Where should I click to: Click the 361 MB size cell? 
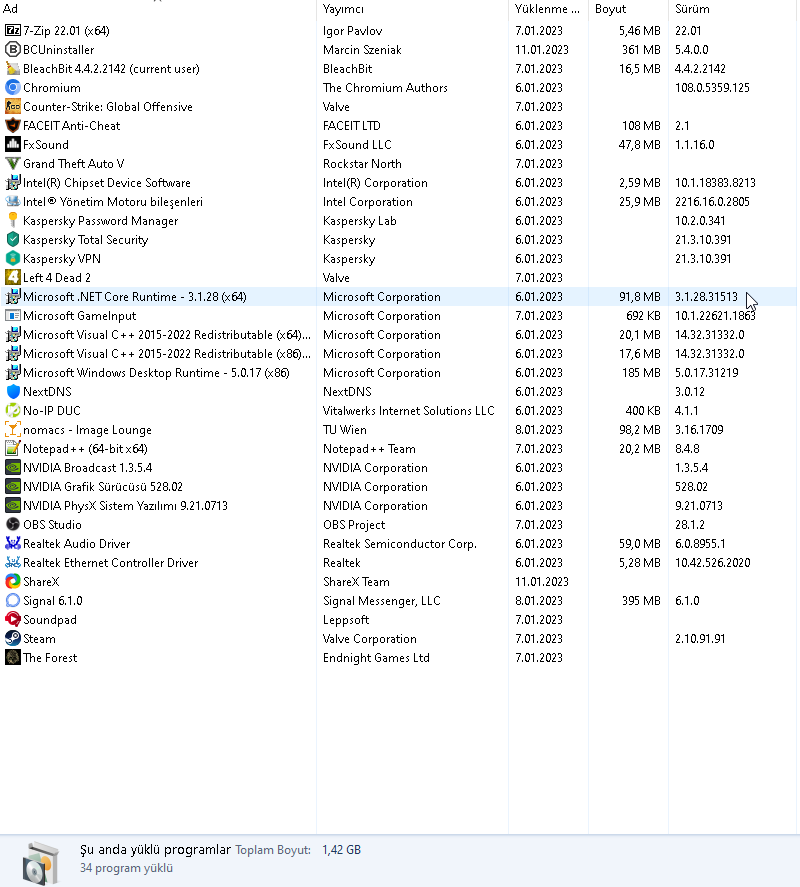[x=641, y=50]
